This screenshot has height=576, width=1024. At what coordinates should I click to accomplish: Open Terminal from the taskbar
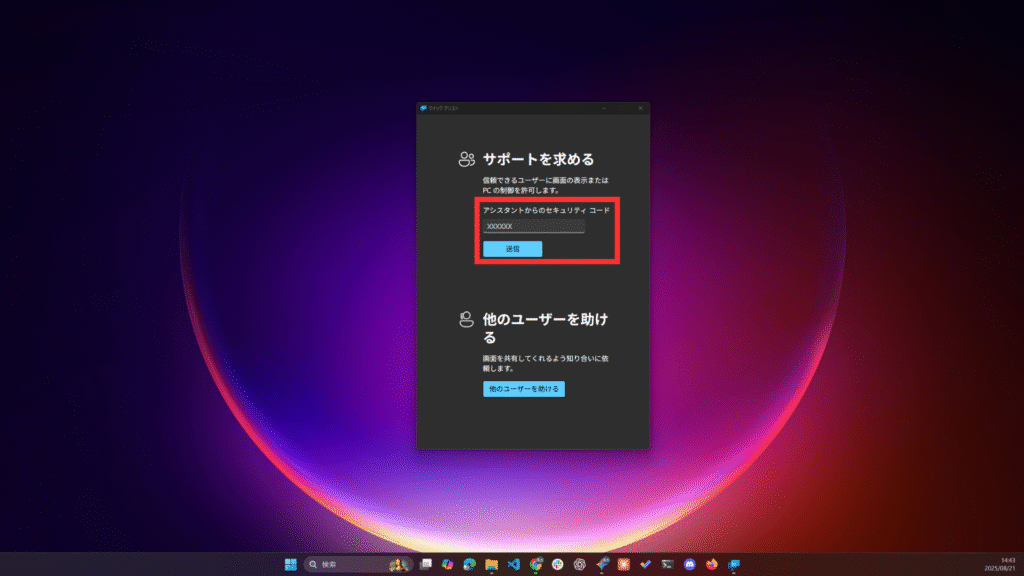tap(667, 564)
